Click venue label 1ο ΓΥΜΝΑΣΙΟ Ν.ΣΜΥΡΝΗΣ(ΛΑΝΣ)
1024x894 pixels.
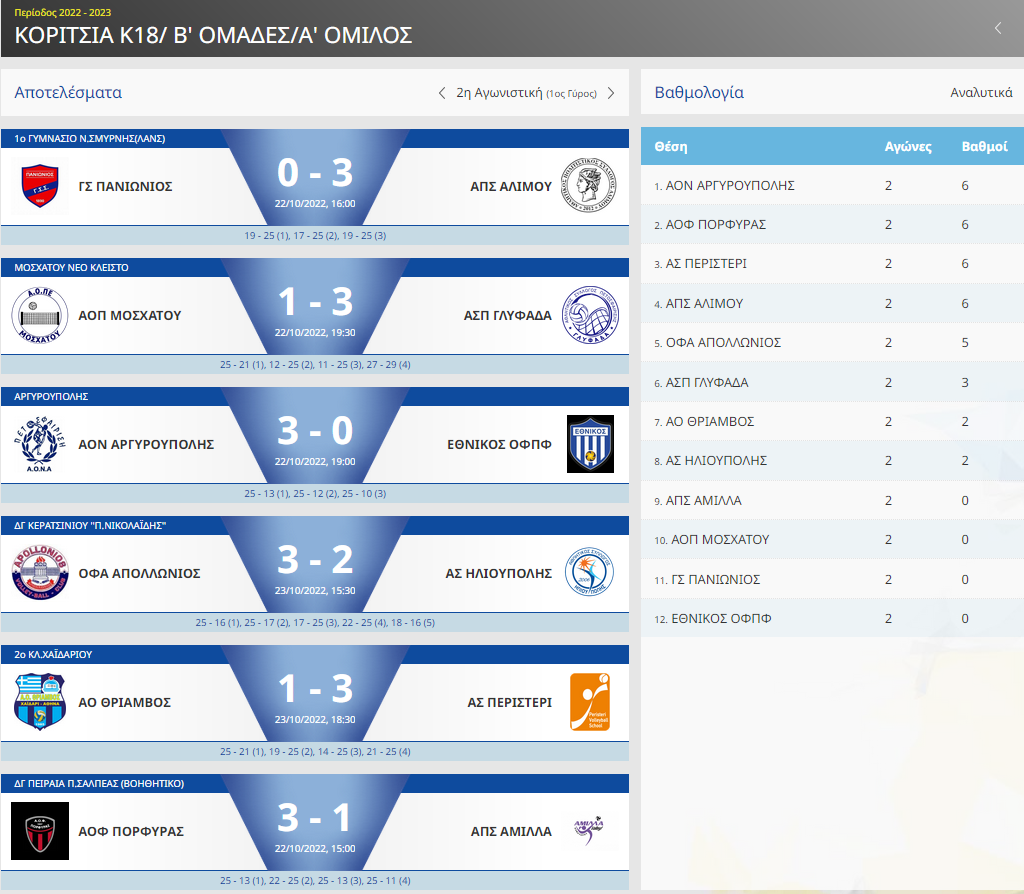coord(89,138)
